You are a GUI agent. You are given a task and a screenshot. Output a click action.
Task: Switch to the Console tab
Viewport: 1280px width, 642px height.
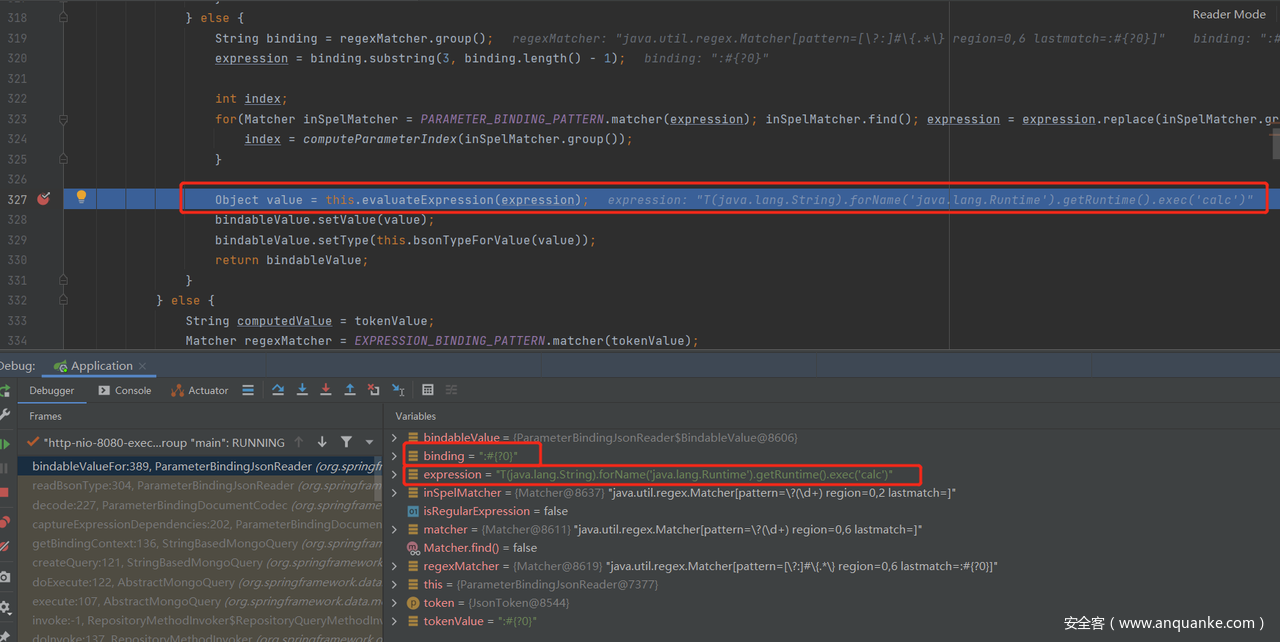125,390
